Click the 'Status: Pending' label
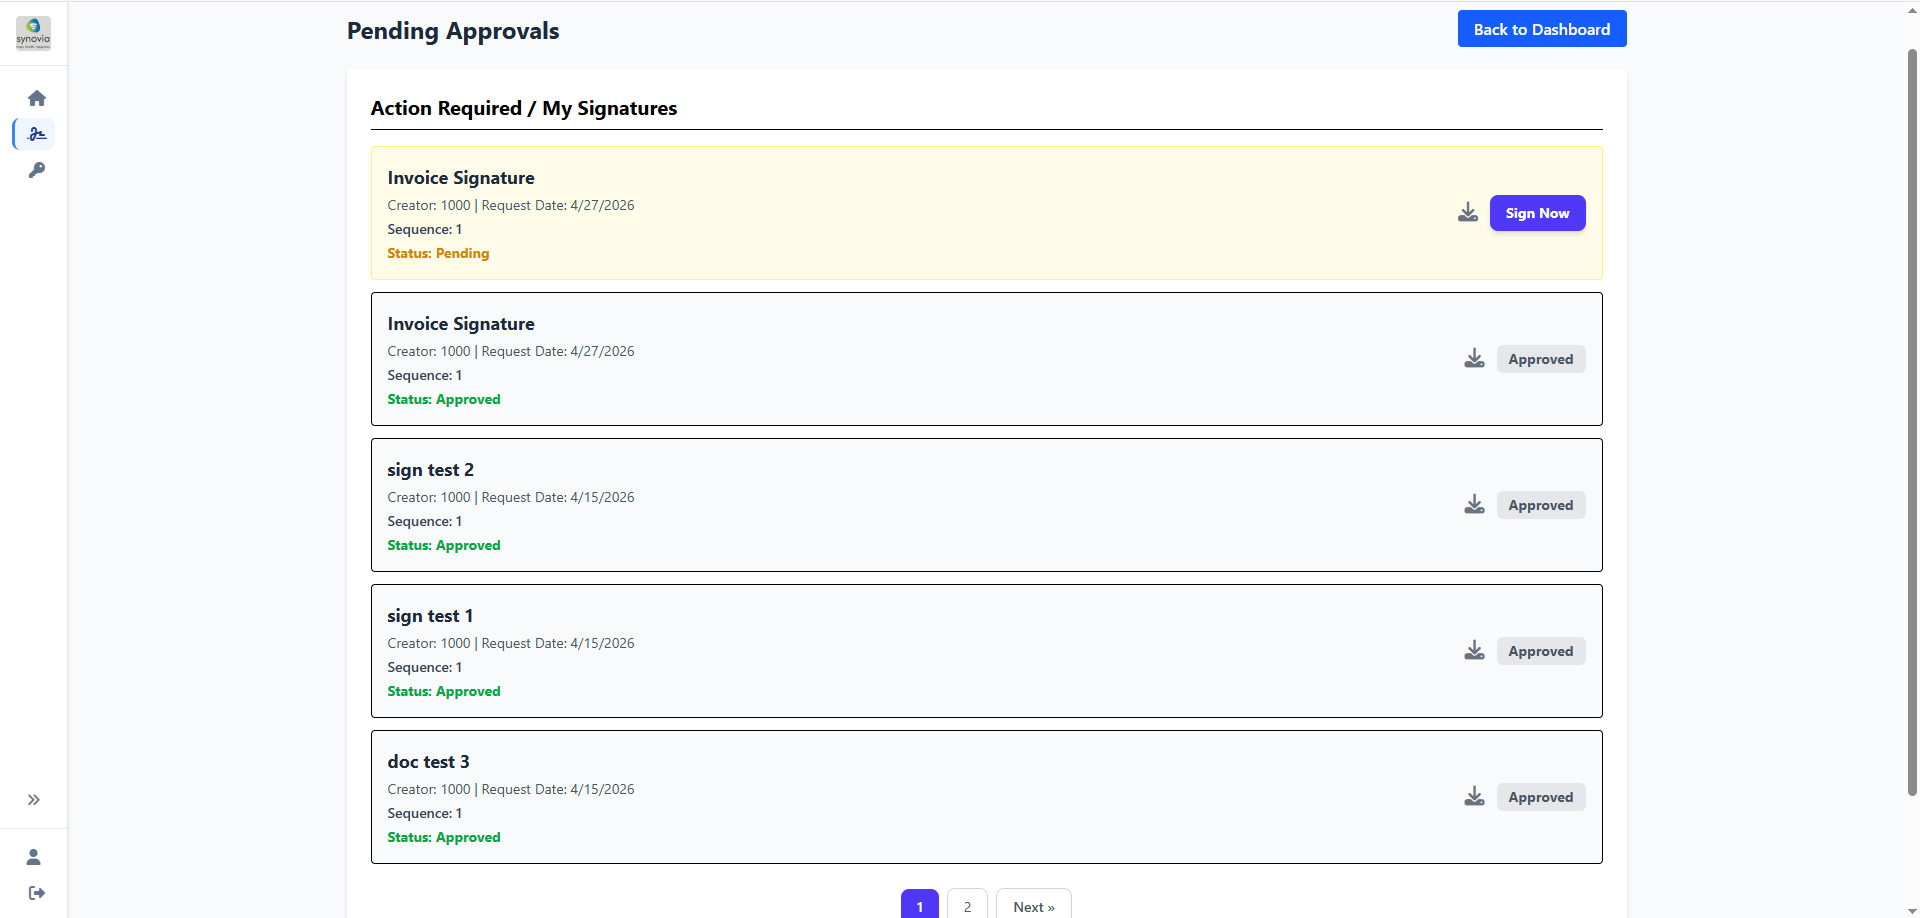 tap(438, 253)
